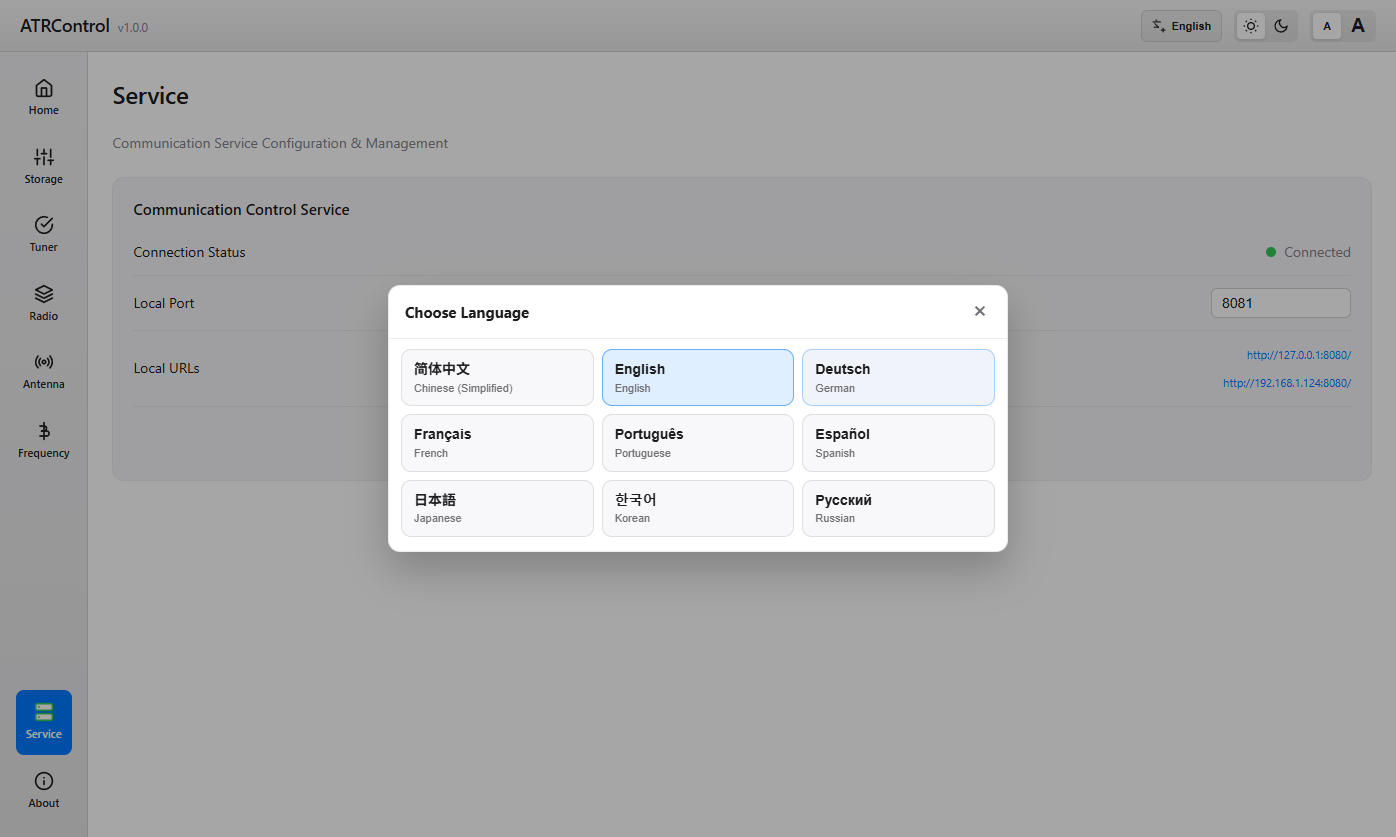The height and width of the screenshot is (837, 1396).
Task: Click the Connected status indicator
Action: [1308, 252]
